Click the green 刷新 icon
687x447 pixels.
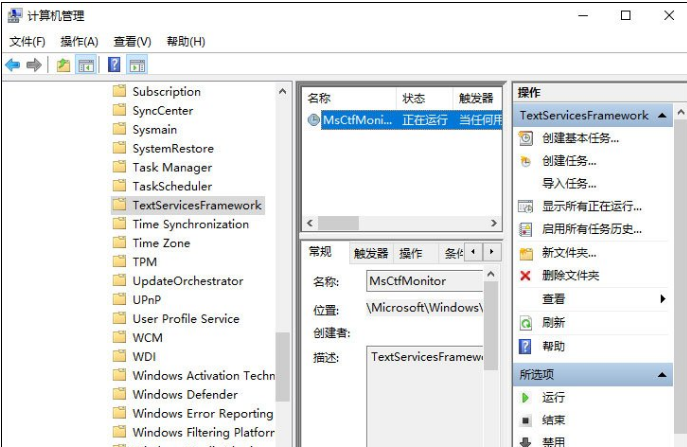(x=525, y=323)
